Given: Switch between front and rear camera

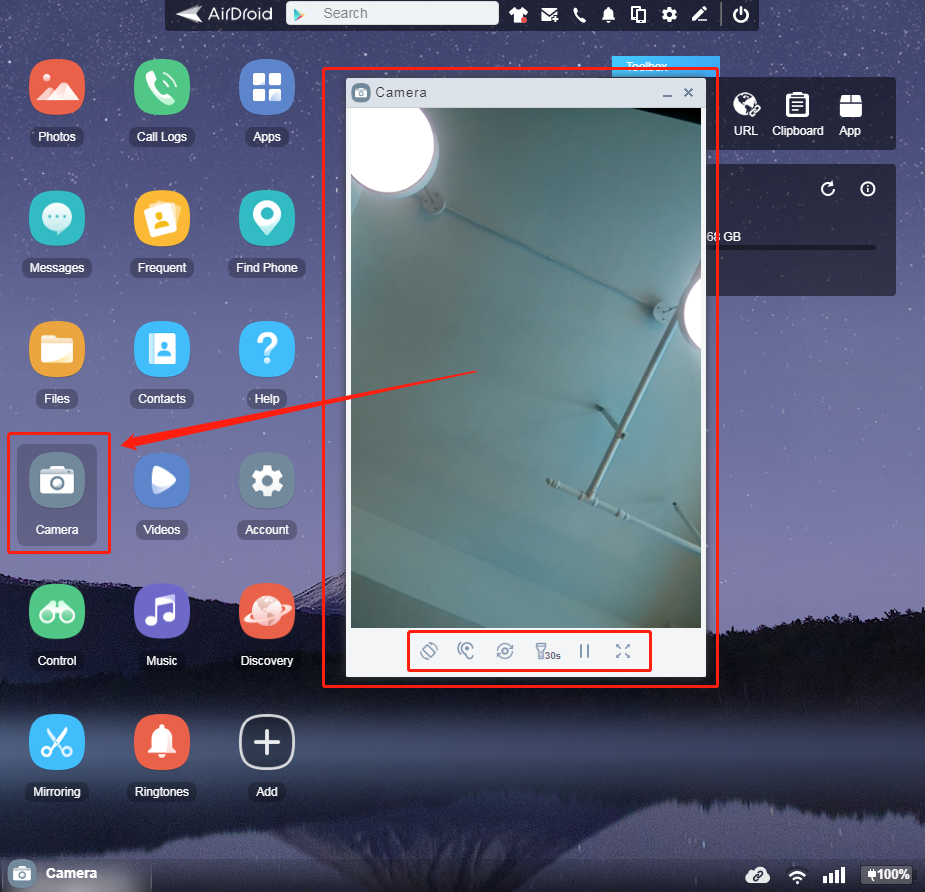Looking at the screenshot, I should point(505,651).
